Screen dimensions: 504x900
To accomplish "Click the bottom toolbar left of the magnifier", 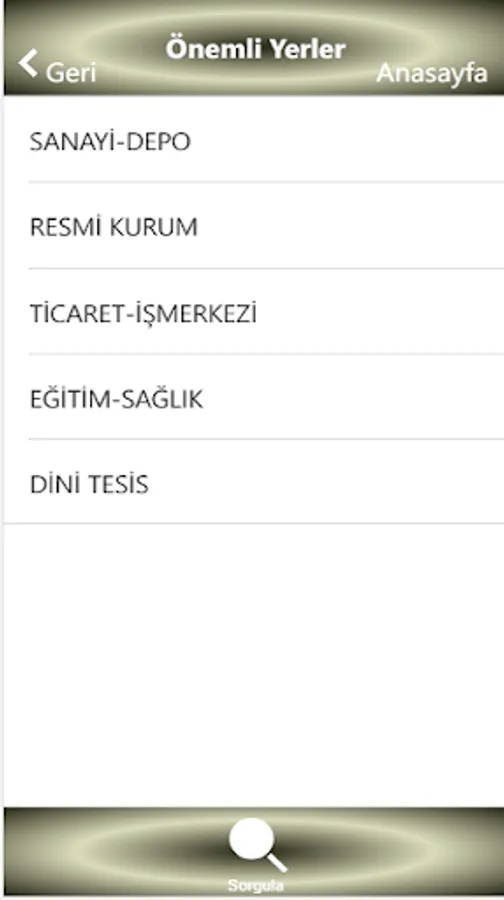I will click(x=115, y=851).
